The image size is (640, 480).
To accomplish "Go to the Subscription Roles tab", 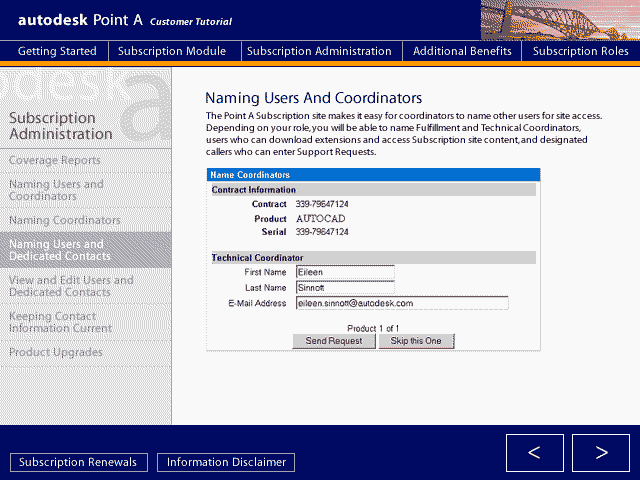I will tap(580, 51).
